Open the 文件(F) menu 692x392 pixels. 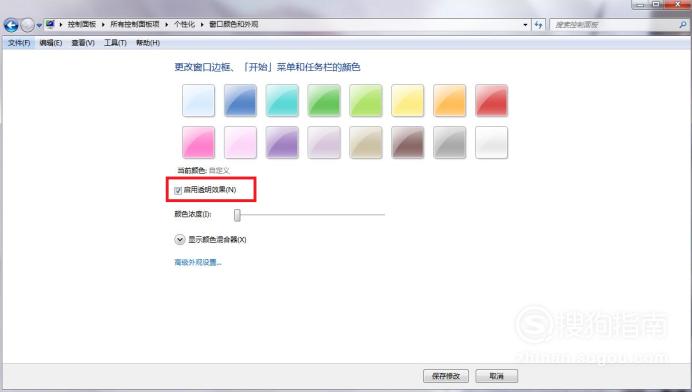point(19,43)
